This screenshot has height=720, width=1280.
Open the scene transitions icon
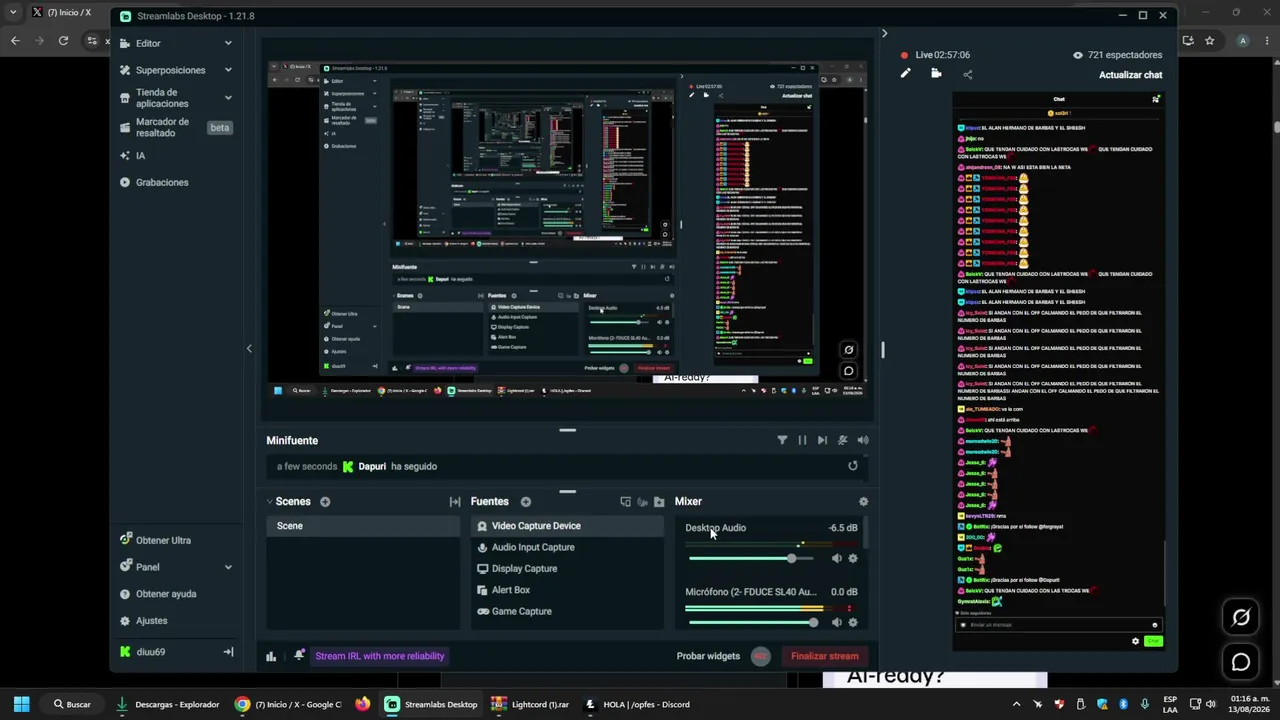(455, 502)
